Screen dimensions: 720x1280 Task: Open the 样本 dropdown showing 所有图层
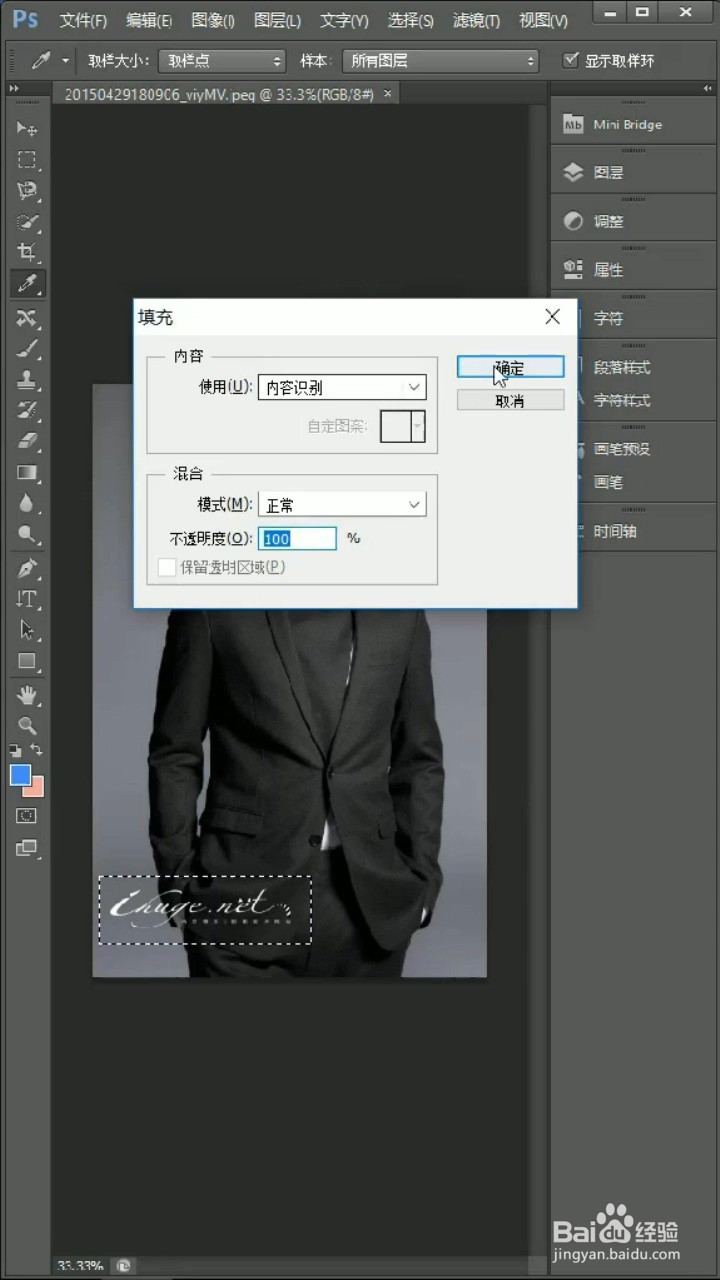440,61
